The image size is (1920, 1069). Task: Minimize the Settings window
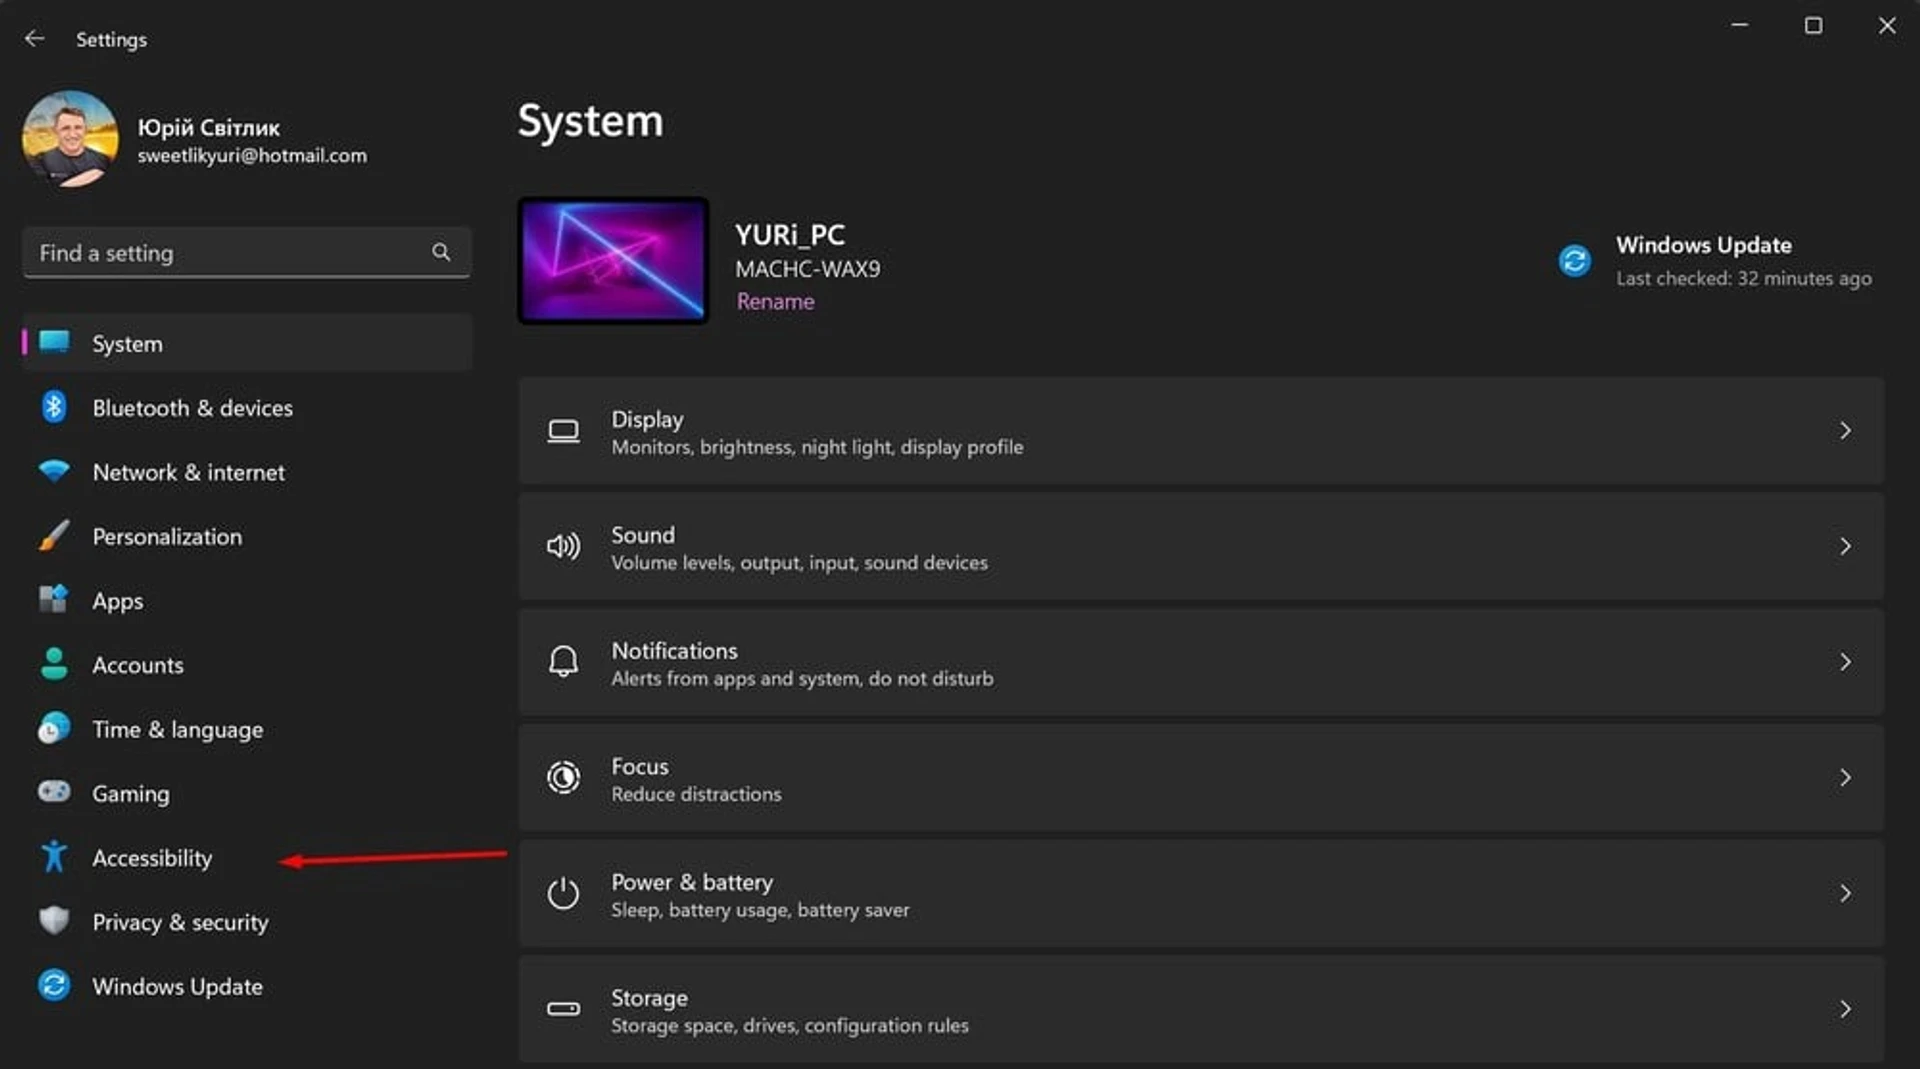click(1740, 25)
